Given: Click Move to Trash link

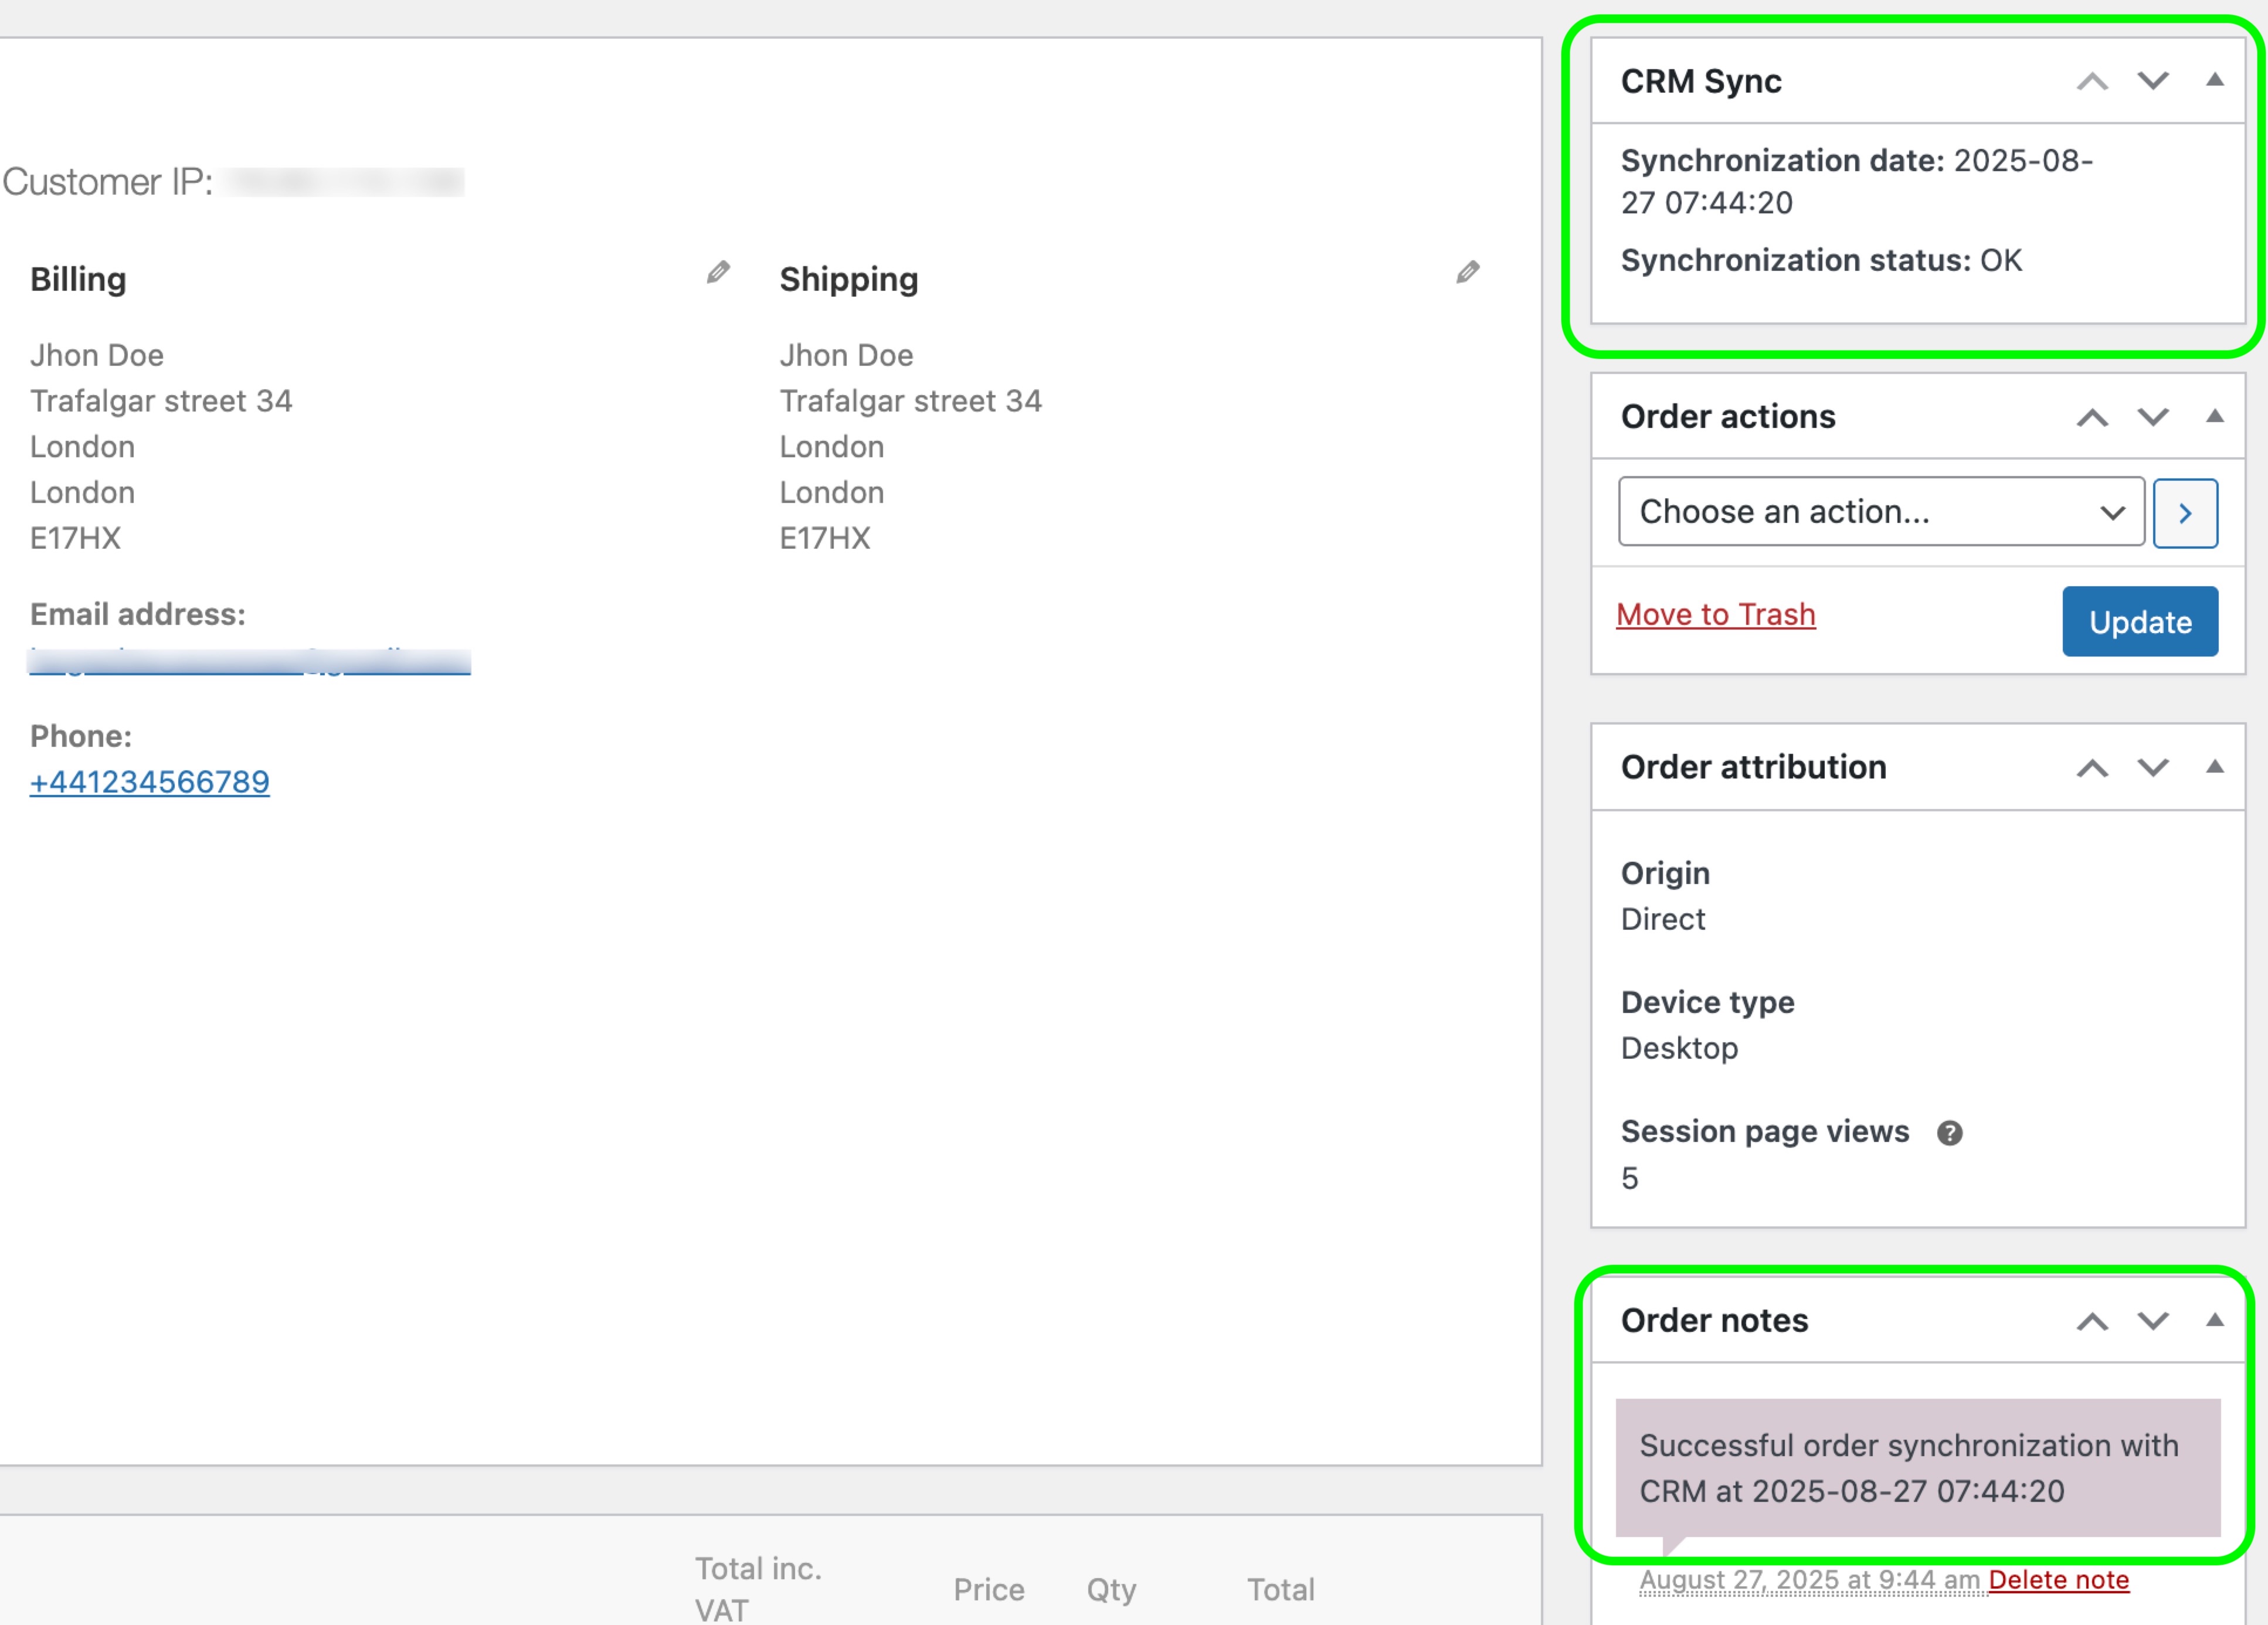Looking at the screenshot, I should click(x=1715, y=614).
